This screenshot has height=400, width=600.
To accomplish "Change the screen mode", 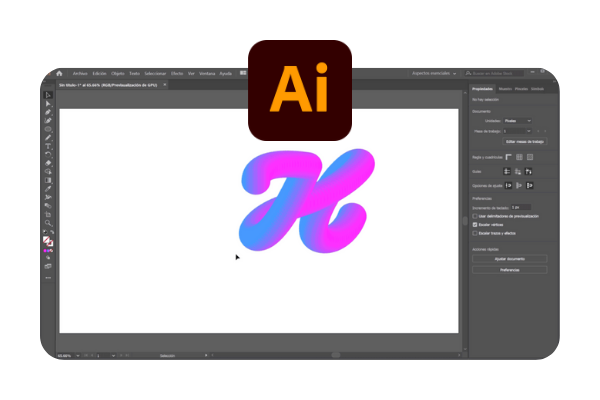I will tap(48, 266).
